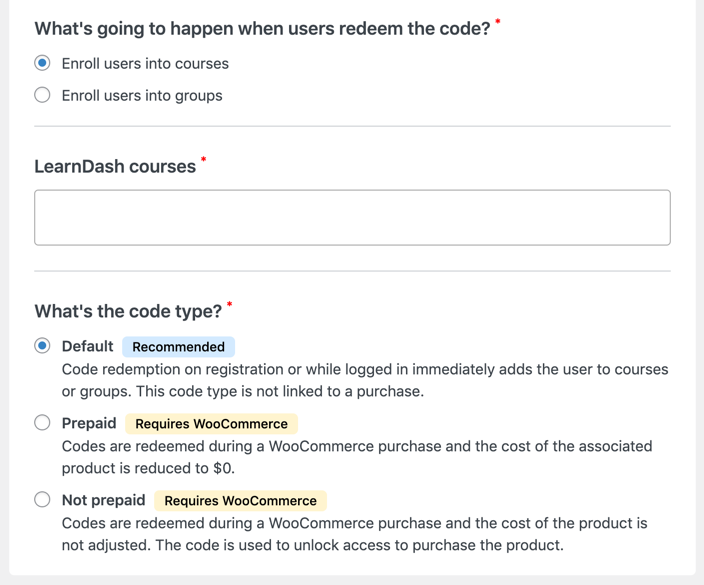
Task: Click the heading asking what happens on redeem
Action: pyautogui.click(x=262, y=29)
